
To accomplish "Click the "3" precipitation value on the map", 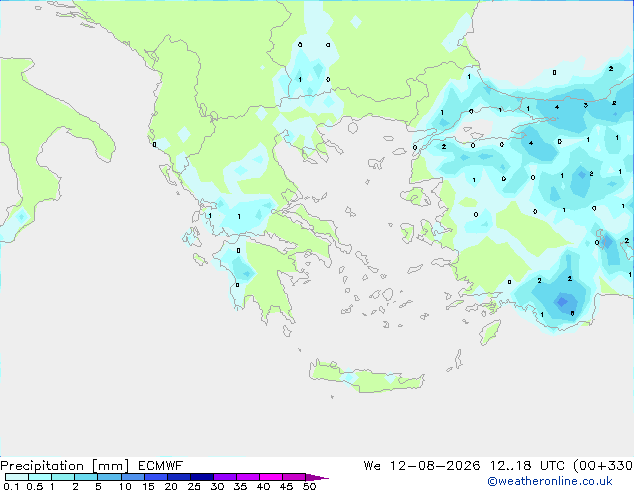I will coord(585,106).
